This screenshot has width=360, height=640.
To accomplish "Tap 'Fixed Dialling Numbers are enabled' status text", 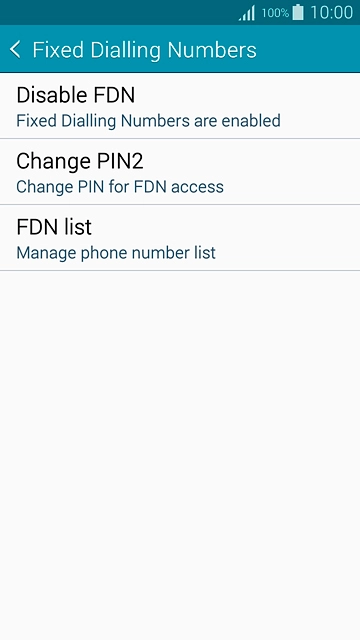I will [x=148, y=121].
